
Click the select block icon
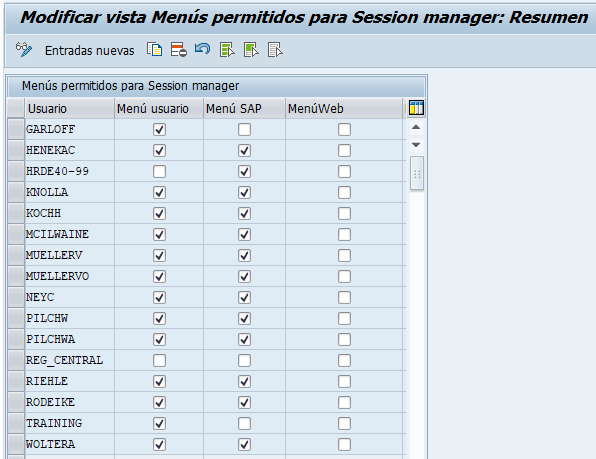click(x=251, y=50)
